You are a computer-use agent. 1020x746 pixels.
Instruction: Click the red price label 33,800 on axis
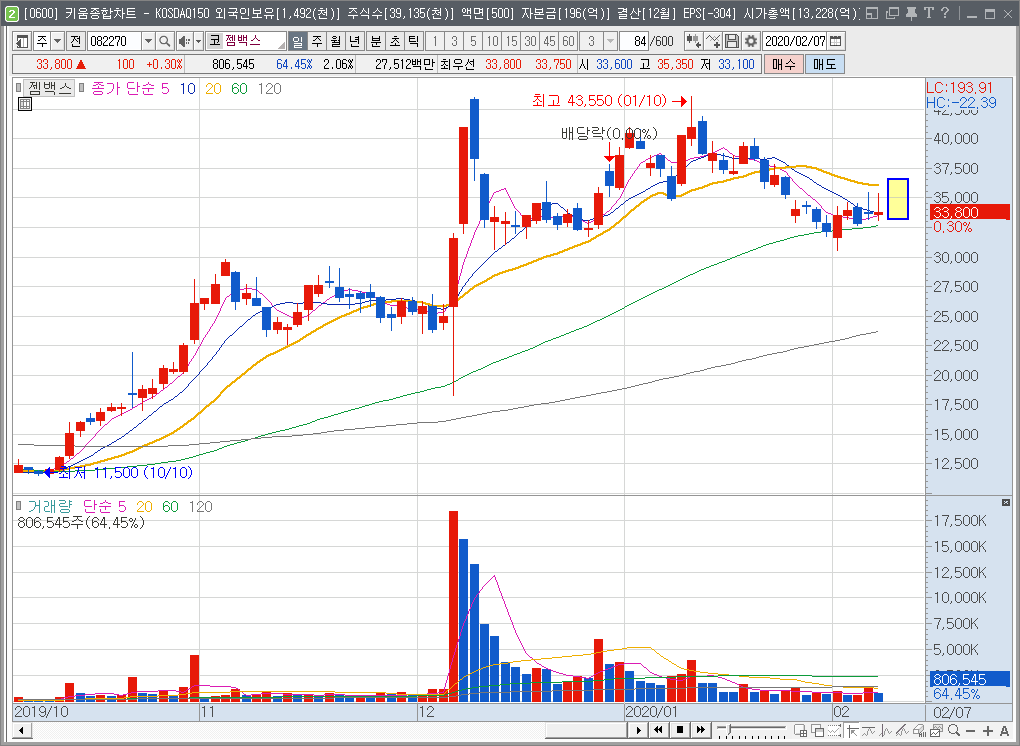tap(969, 212)
